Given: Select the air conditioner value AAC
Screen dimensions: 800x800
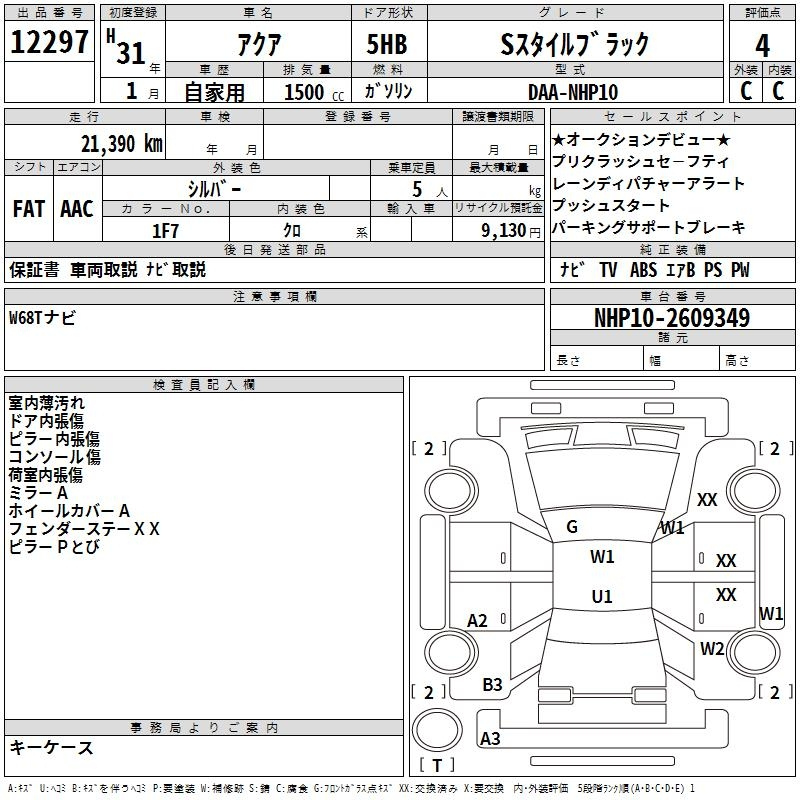Looking at the screenshot, I should click(77, 209).
